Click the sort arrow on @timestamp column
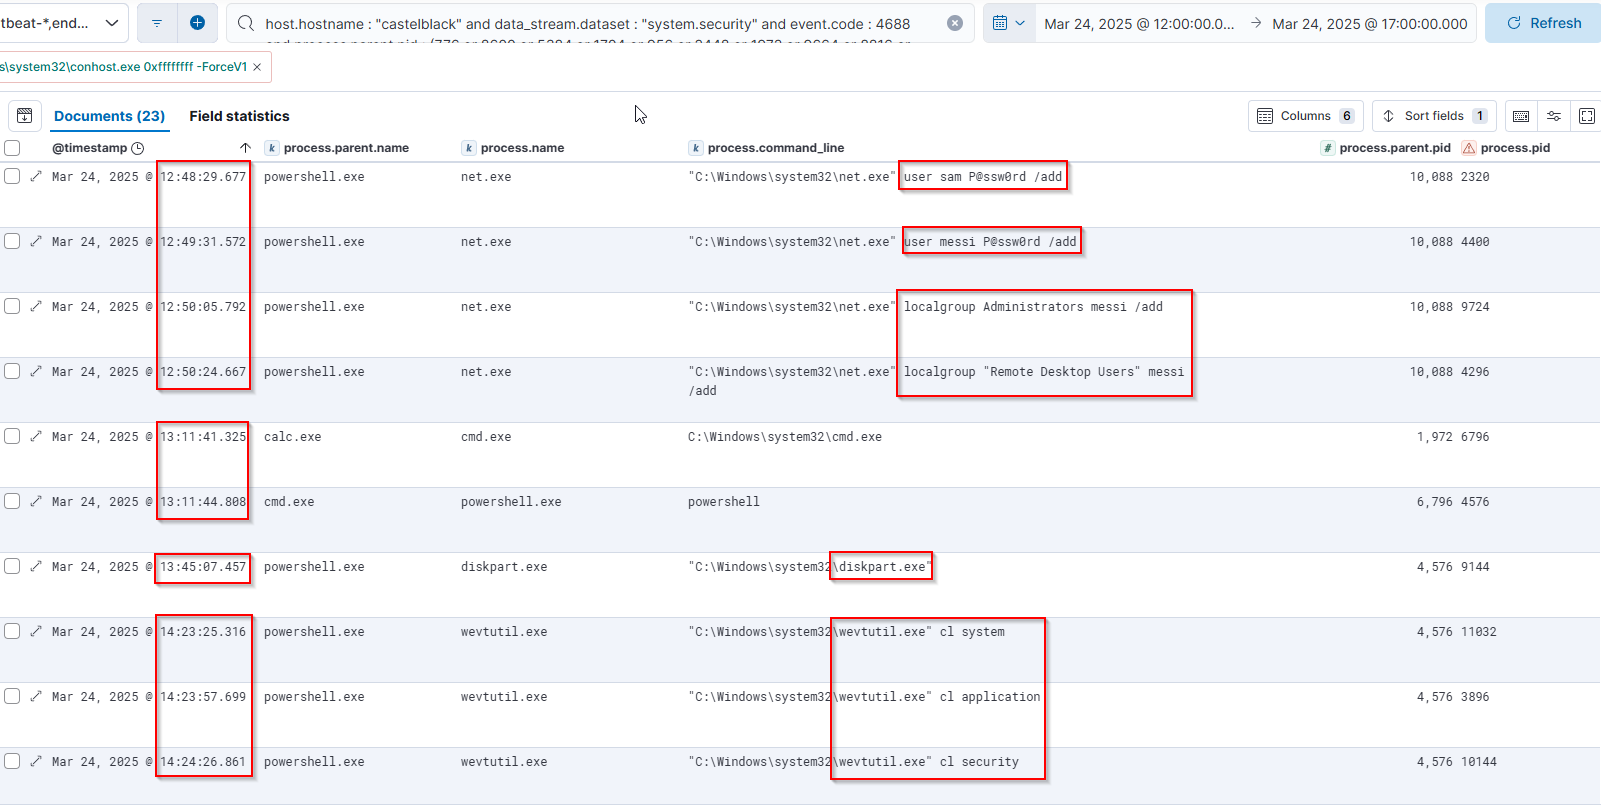1601x805 pixels. click(245, 148)
